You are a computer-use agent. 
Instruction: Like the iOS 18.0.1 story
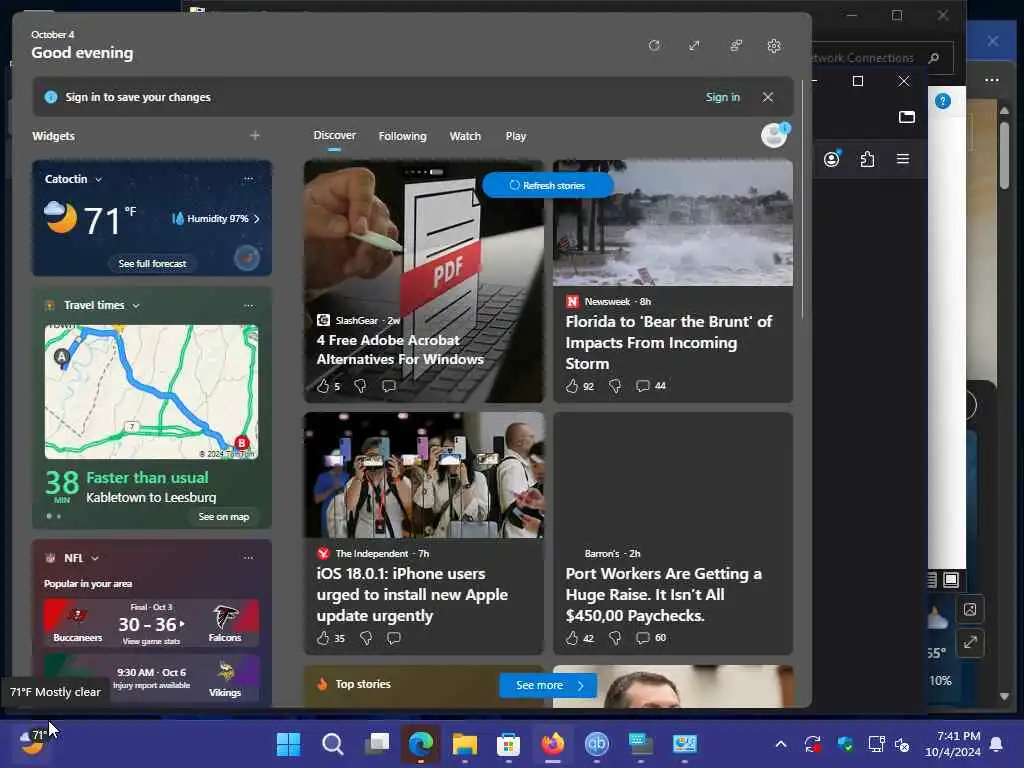pyautogui.click(x=323, y=638)
